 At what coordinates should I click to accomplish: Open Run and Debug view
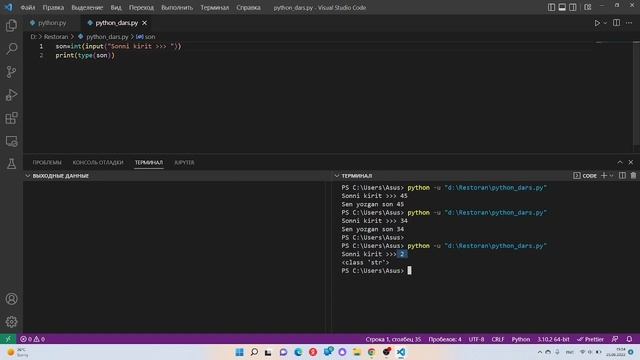tap(11, 95)
